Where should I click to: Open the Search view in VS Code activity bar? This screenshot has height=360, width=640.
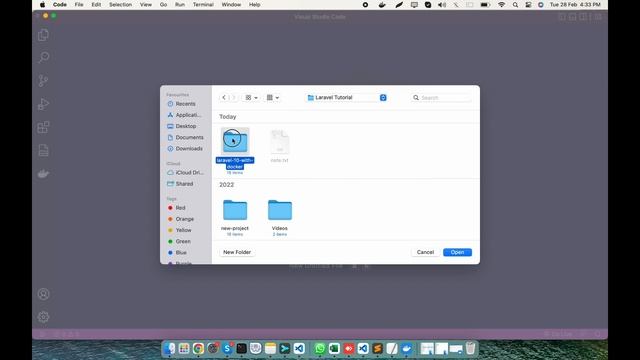point(43,58)
